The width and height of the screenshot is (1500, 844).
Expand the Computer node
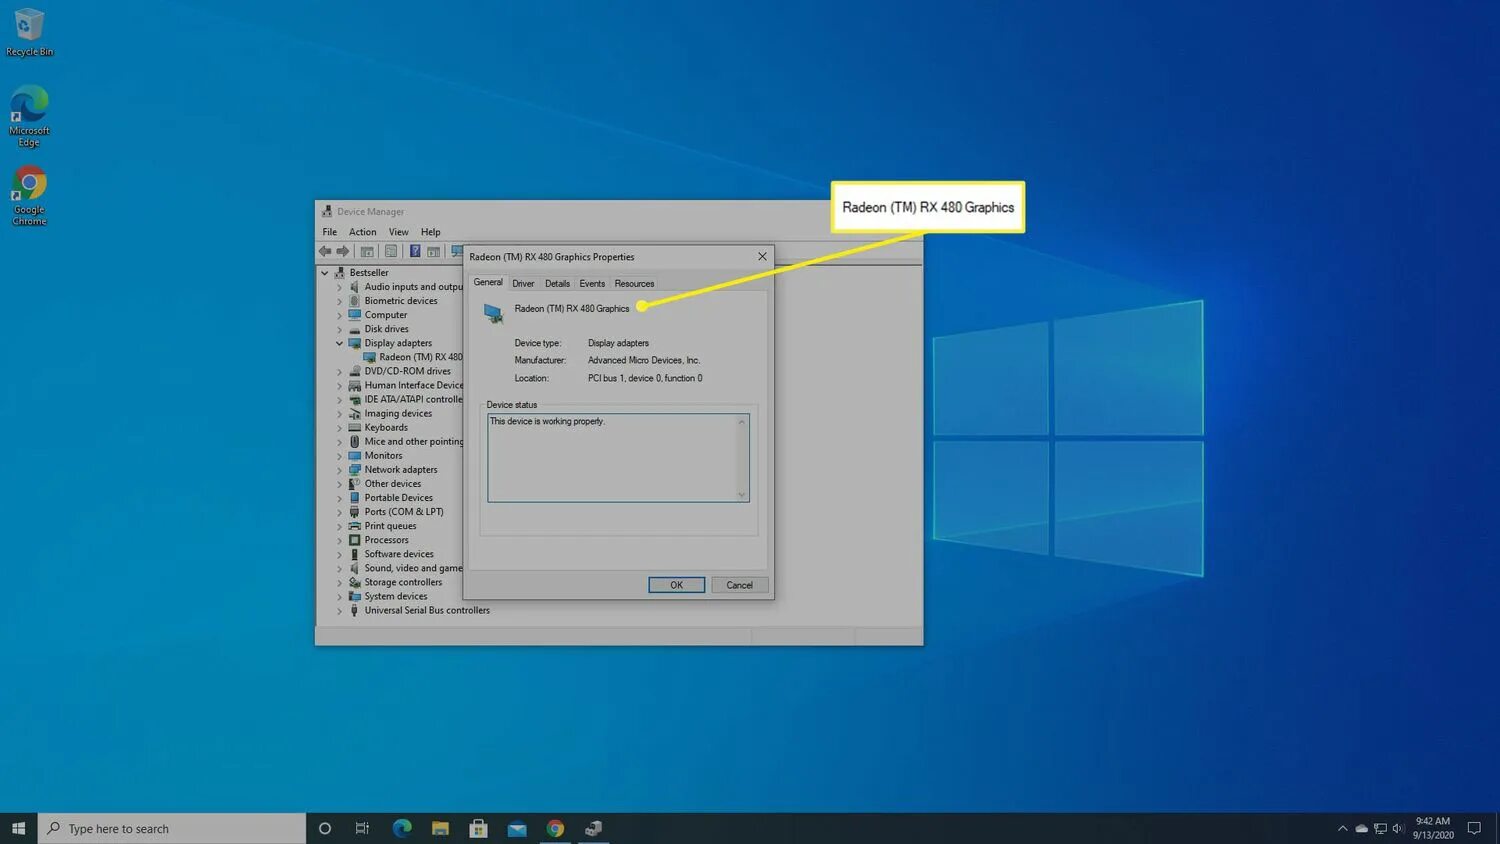click(339, 315)
